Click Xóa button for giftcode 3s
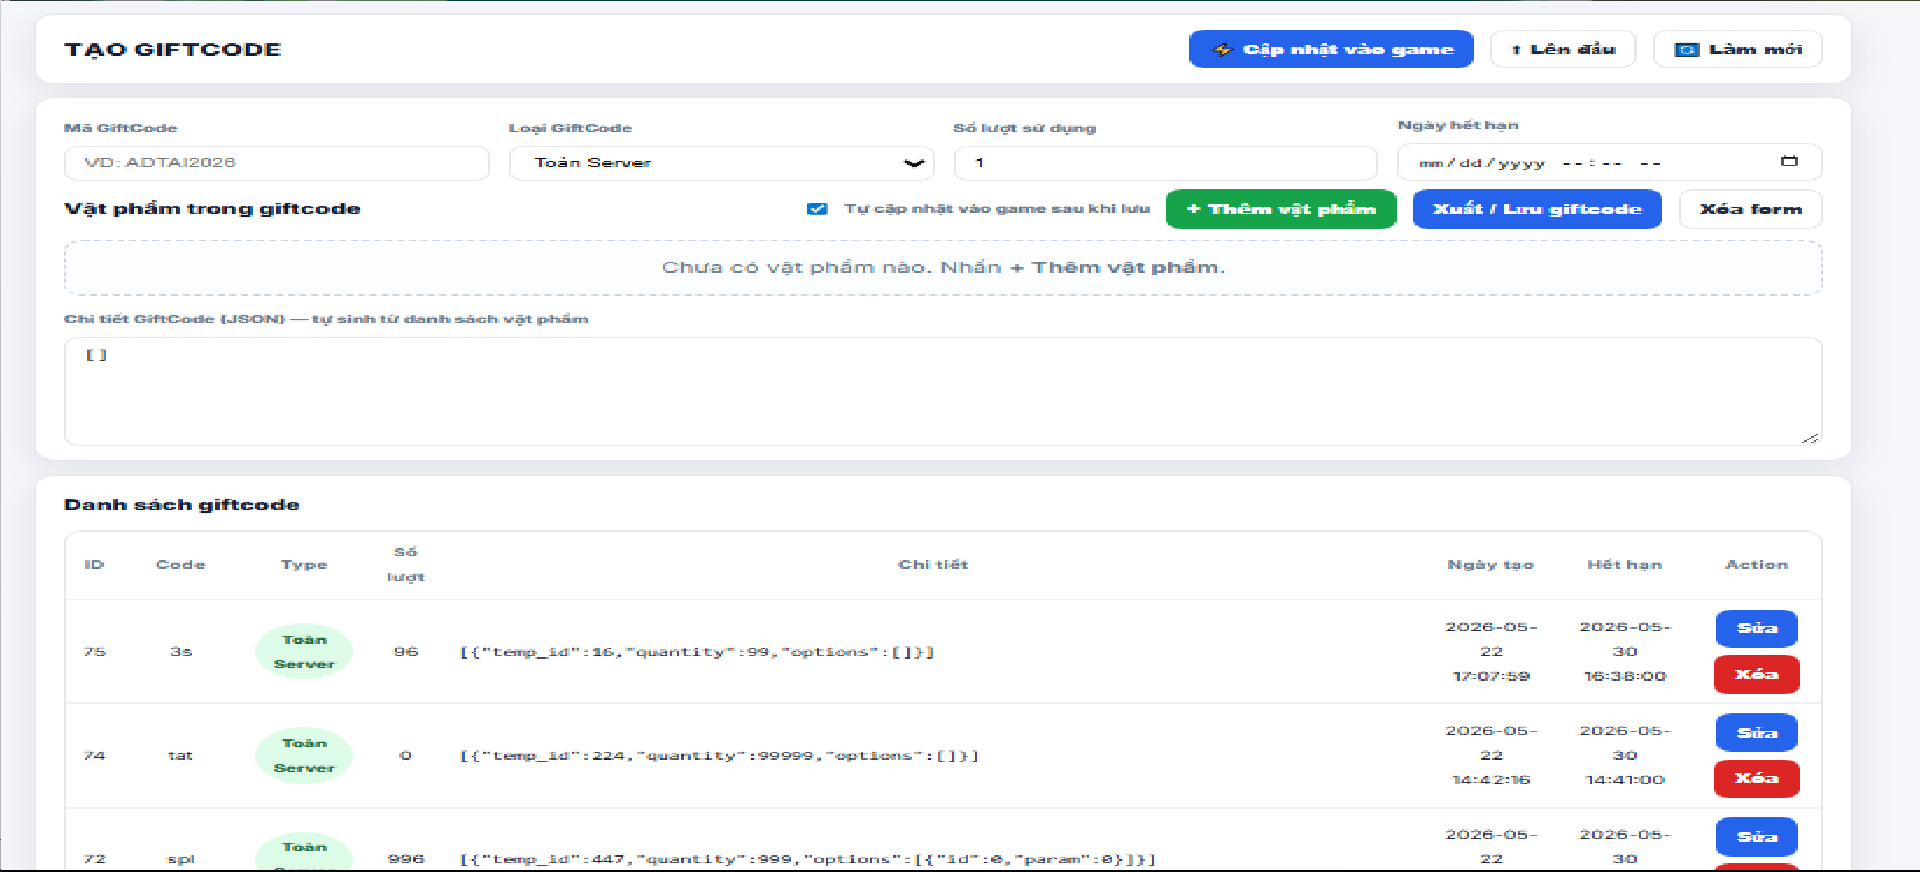Image resolution: width=1920 pixels, height=872 pixels. coord(1757,675)
